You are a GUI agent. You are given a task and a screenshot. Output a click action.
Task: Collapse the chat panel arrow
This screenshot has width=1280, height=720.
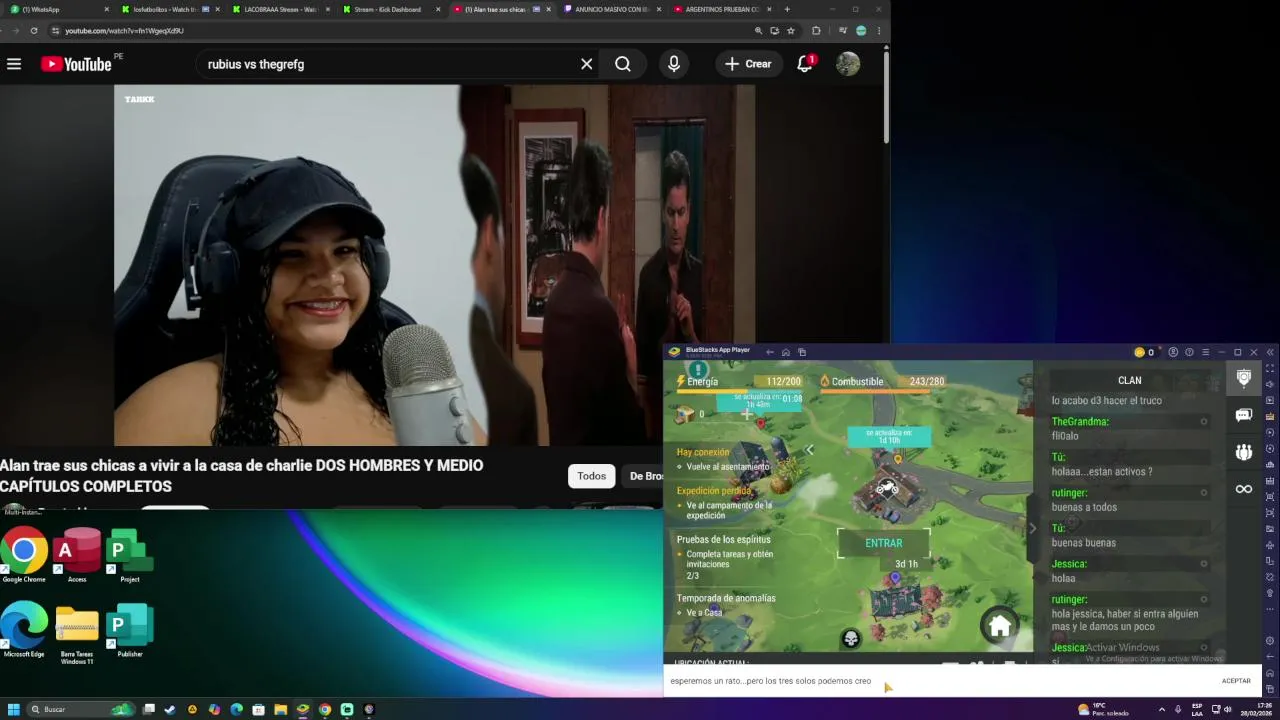point(1033,529)
